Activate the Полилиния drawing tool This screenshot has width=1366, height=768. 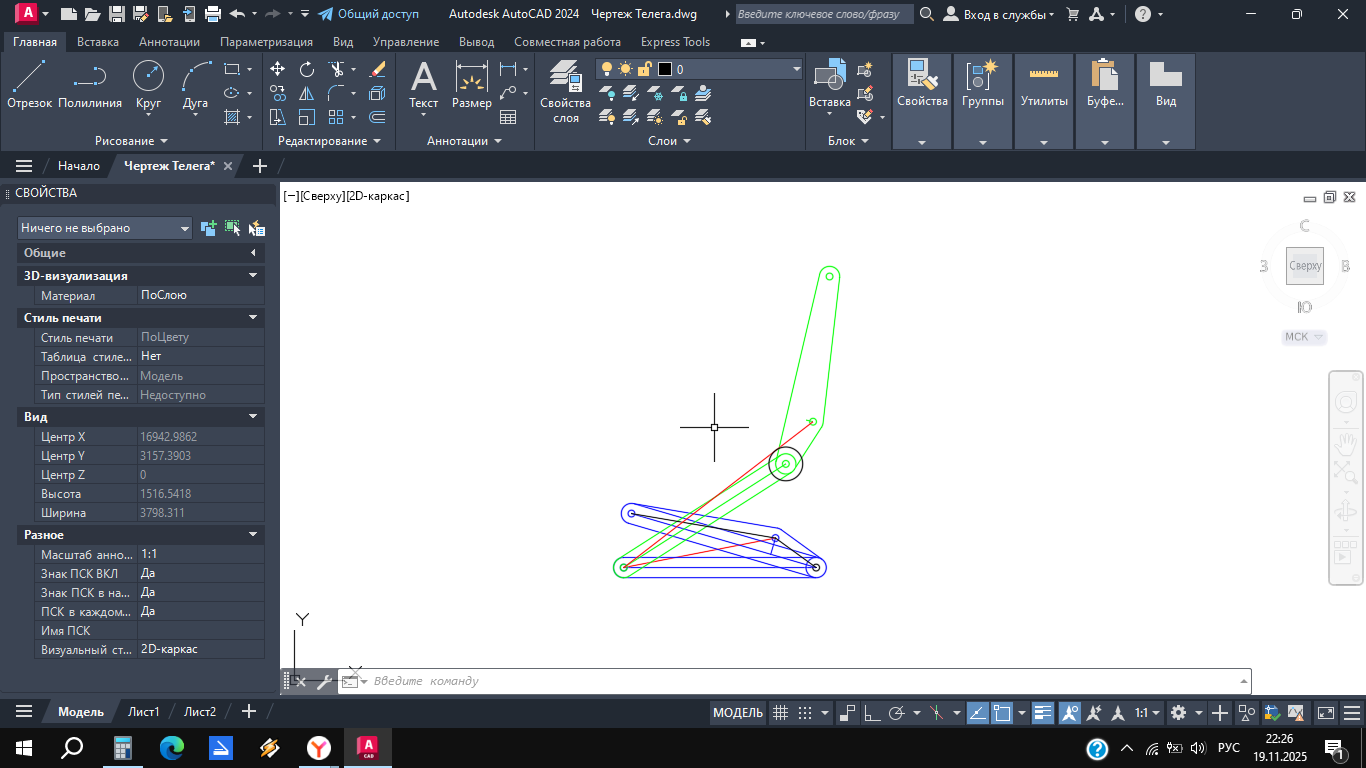(90, 84)
